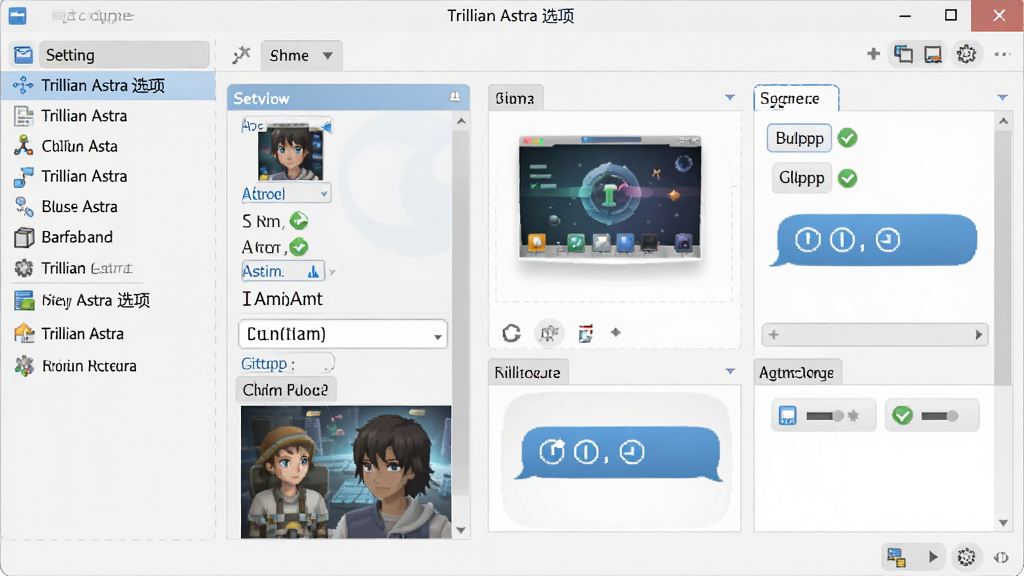This screenshot has width=1024, height=576.
Task: Click the Sggnerce panel up scroll arrow
Action: click(x=1003, y=121)
